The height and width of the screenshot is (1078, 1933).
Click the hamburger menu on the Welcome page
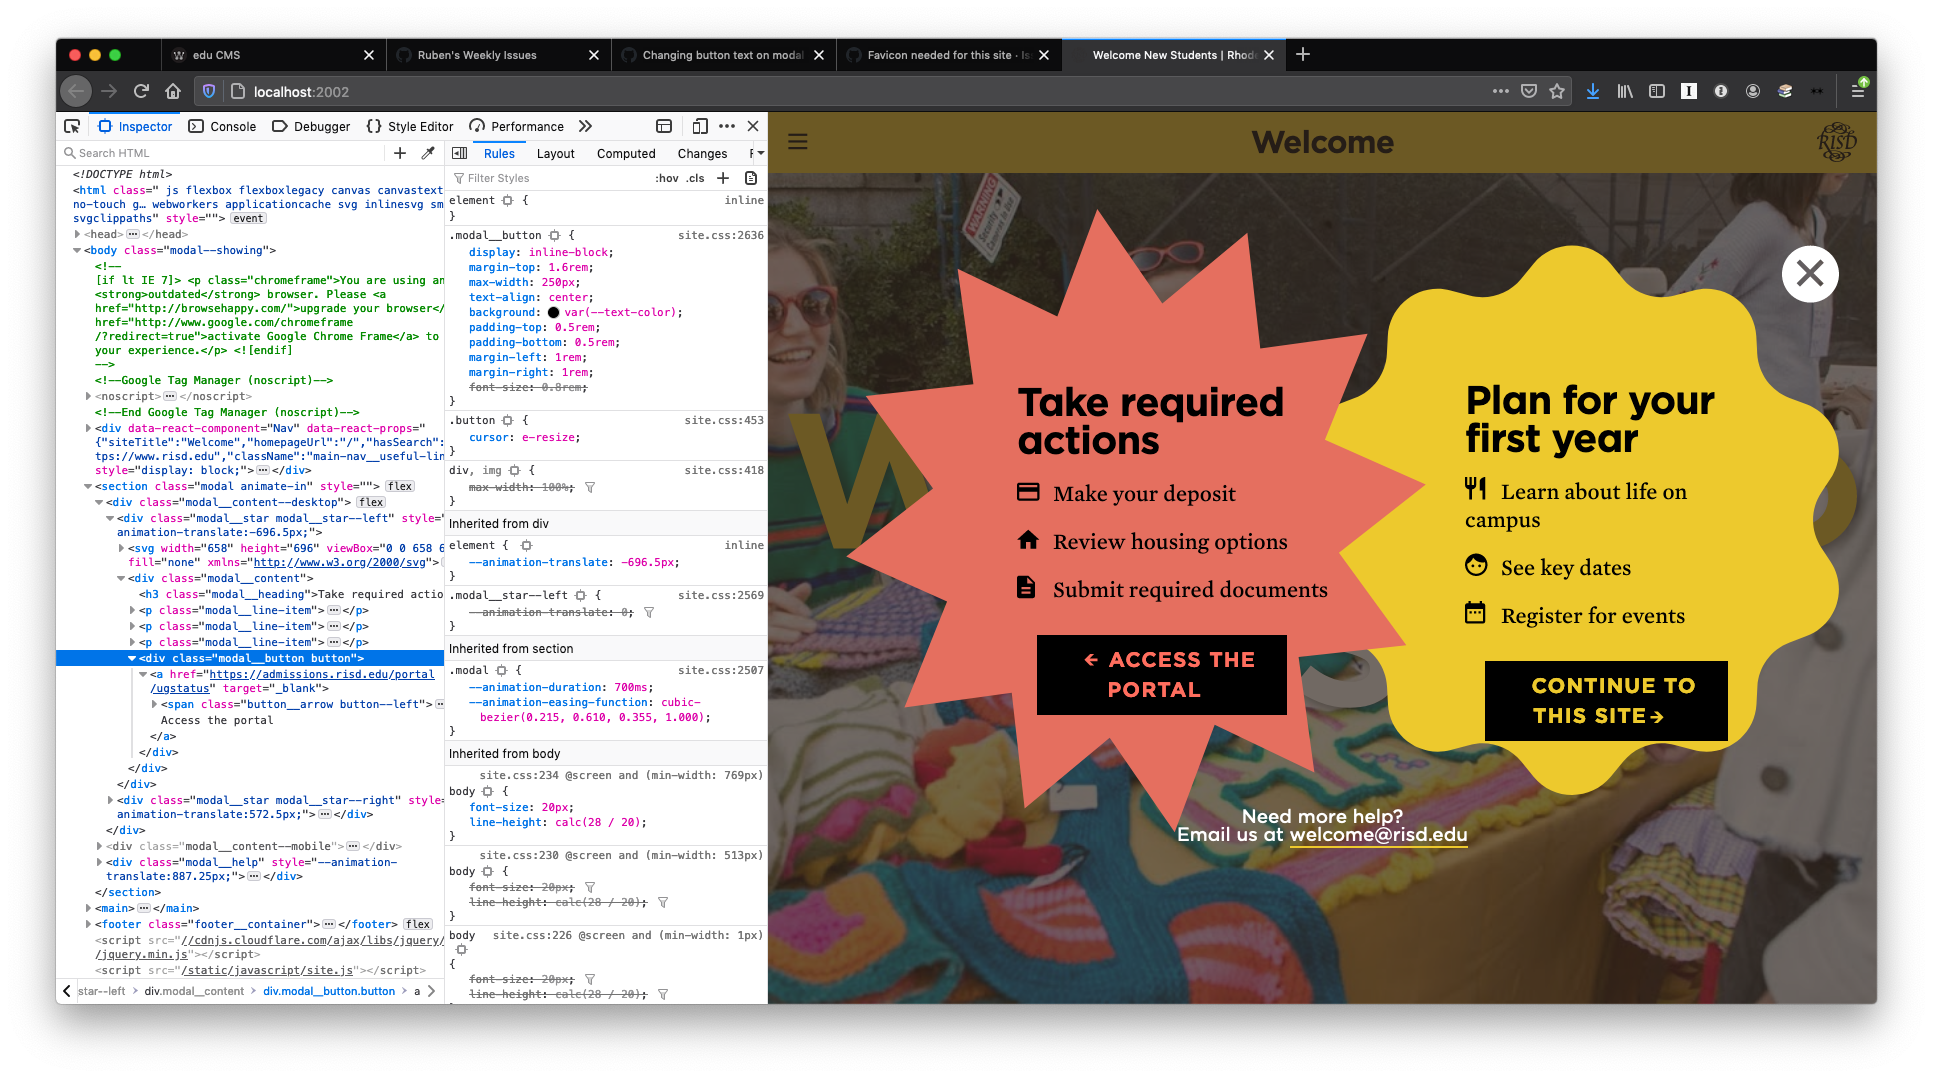click(797, 142)
